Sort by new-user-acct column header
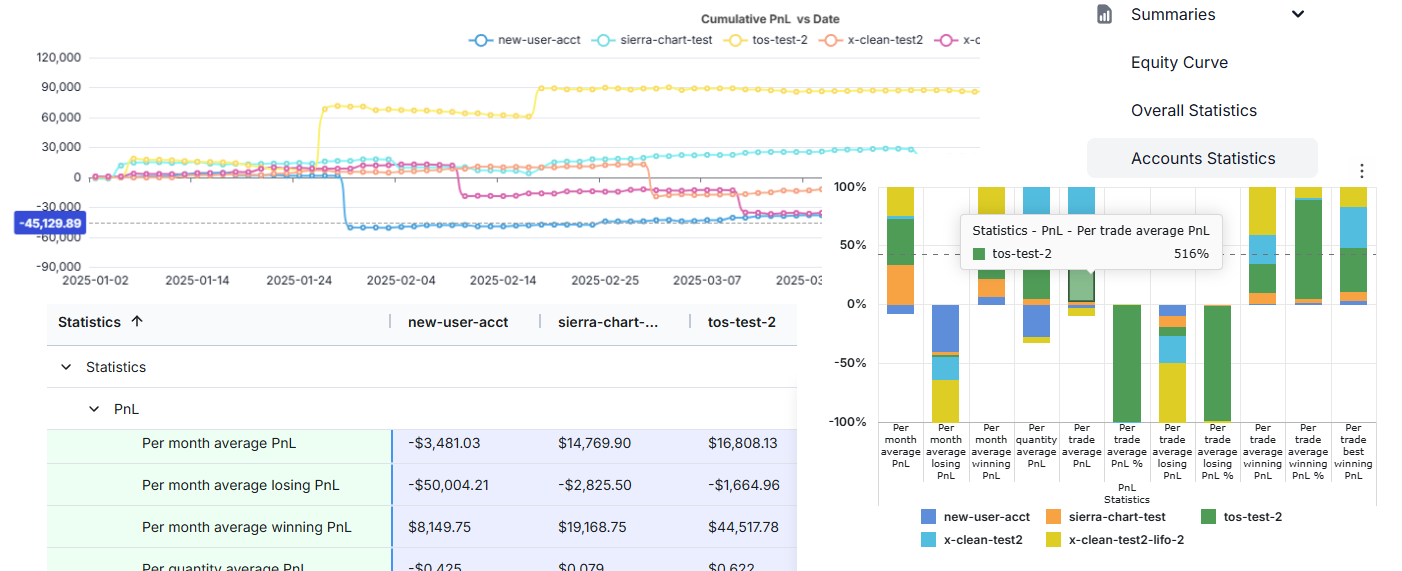The width and height of the screenshot is (1402, 571). 458,322
